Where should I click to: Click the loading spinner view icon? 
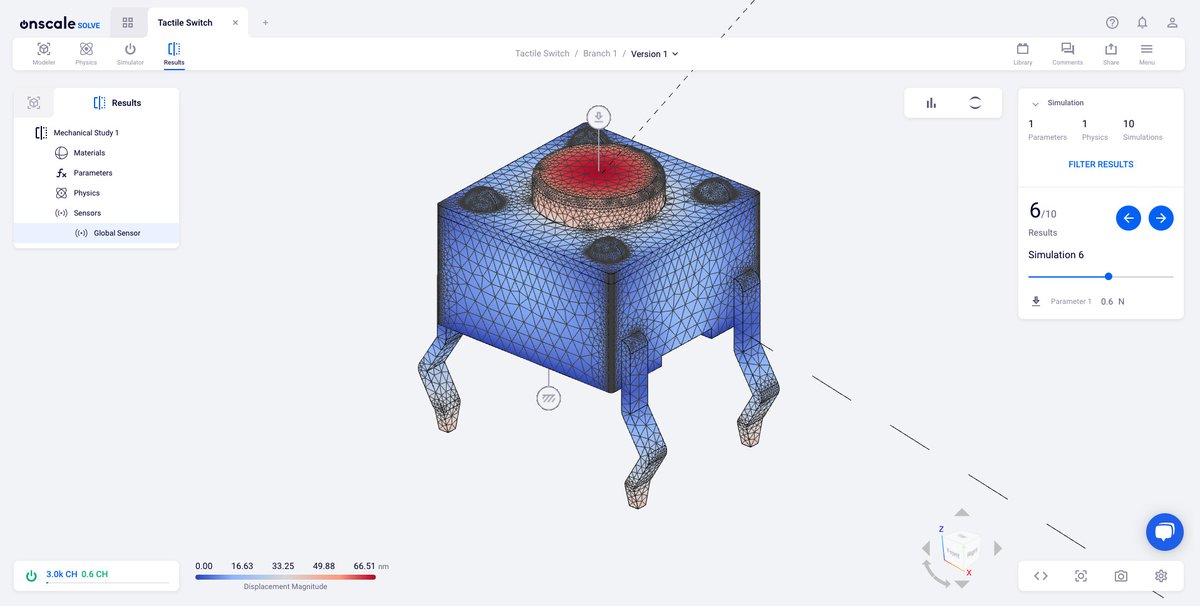975,103
